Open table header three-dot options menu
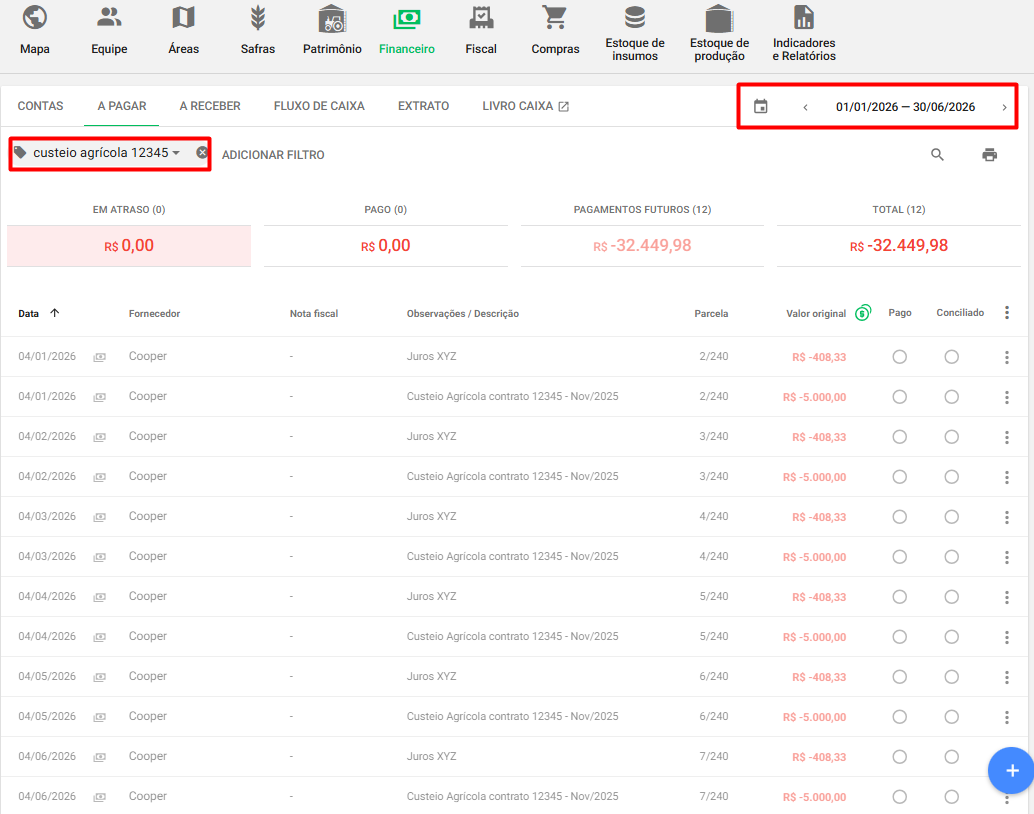This screenshot has height=814, width=1034. point(1006,313)
